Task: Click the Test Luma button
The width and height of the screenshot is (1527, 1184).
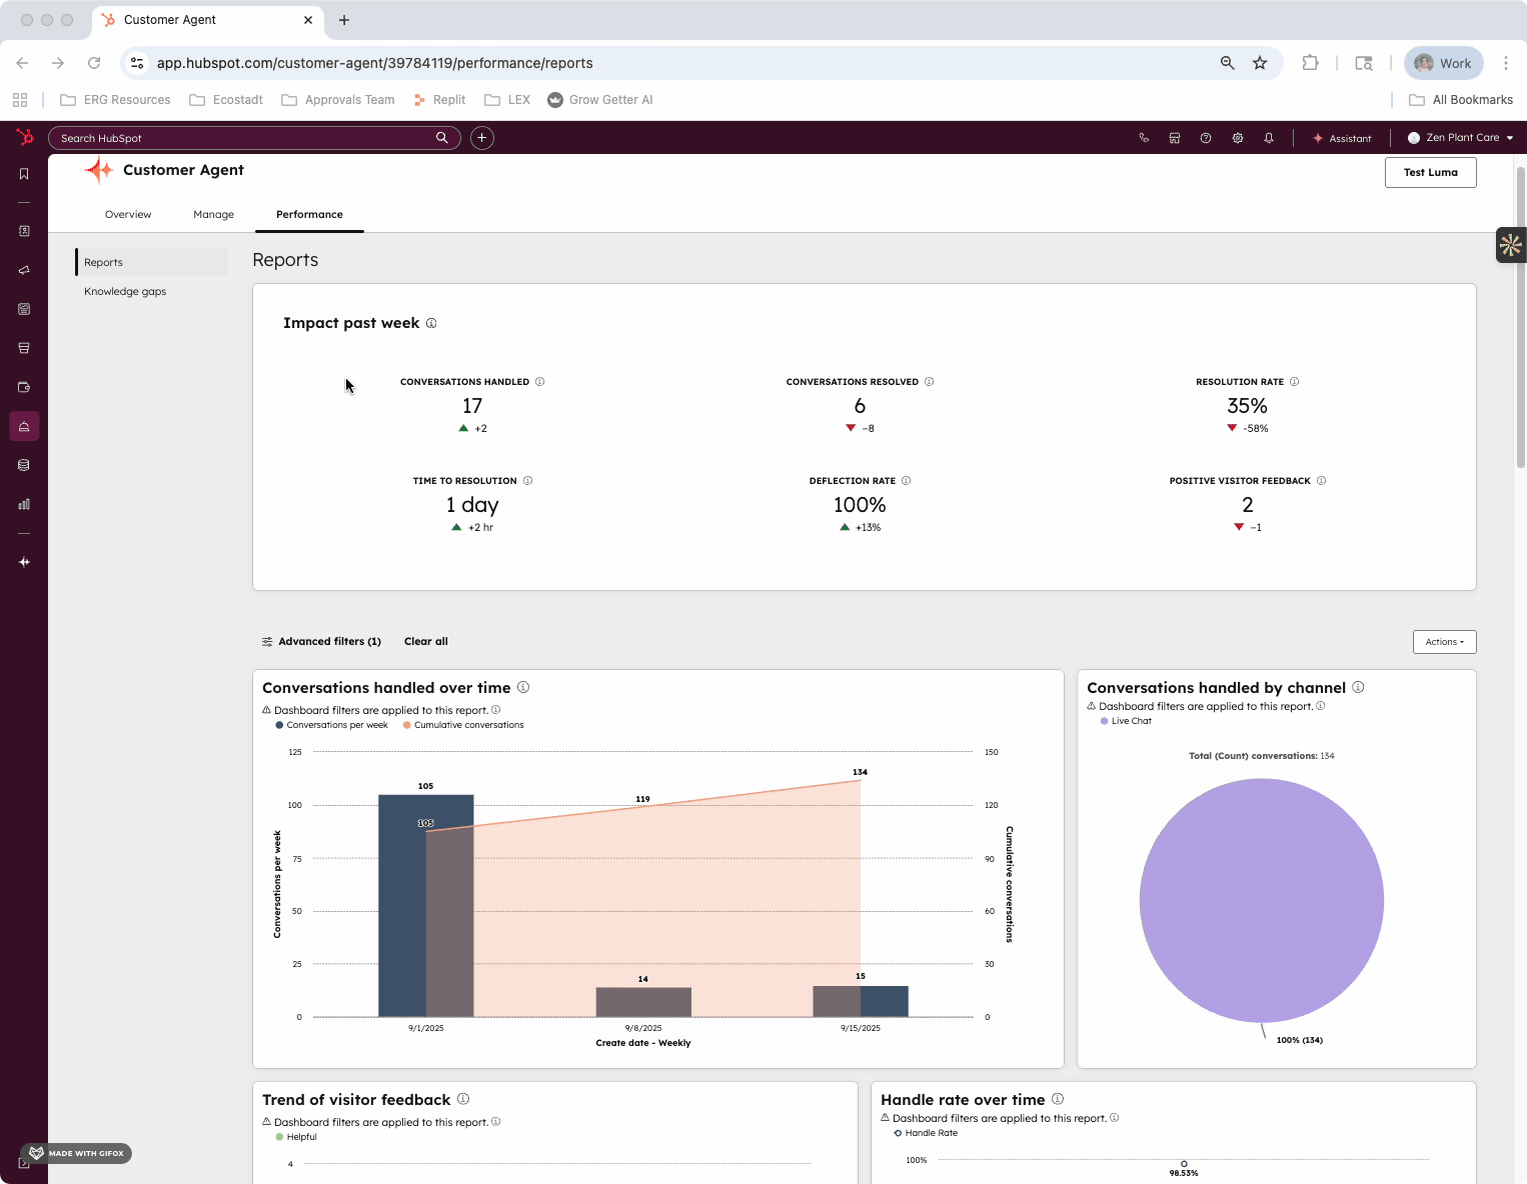Action: coord(1430,172)
